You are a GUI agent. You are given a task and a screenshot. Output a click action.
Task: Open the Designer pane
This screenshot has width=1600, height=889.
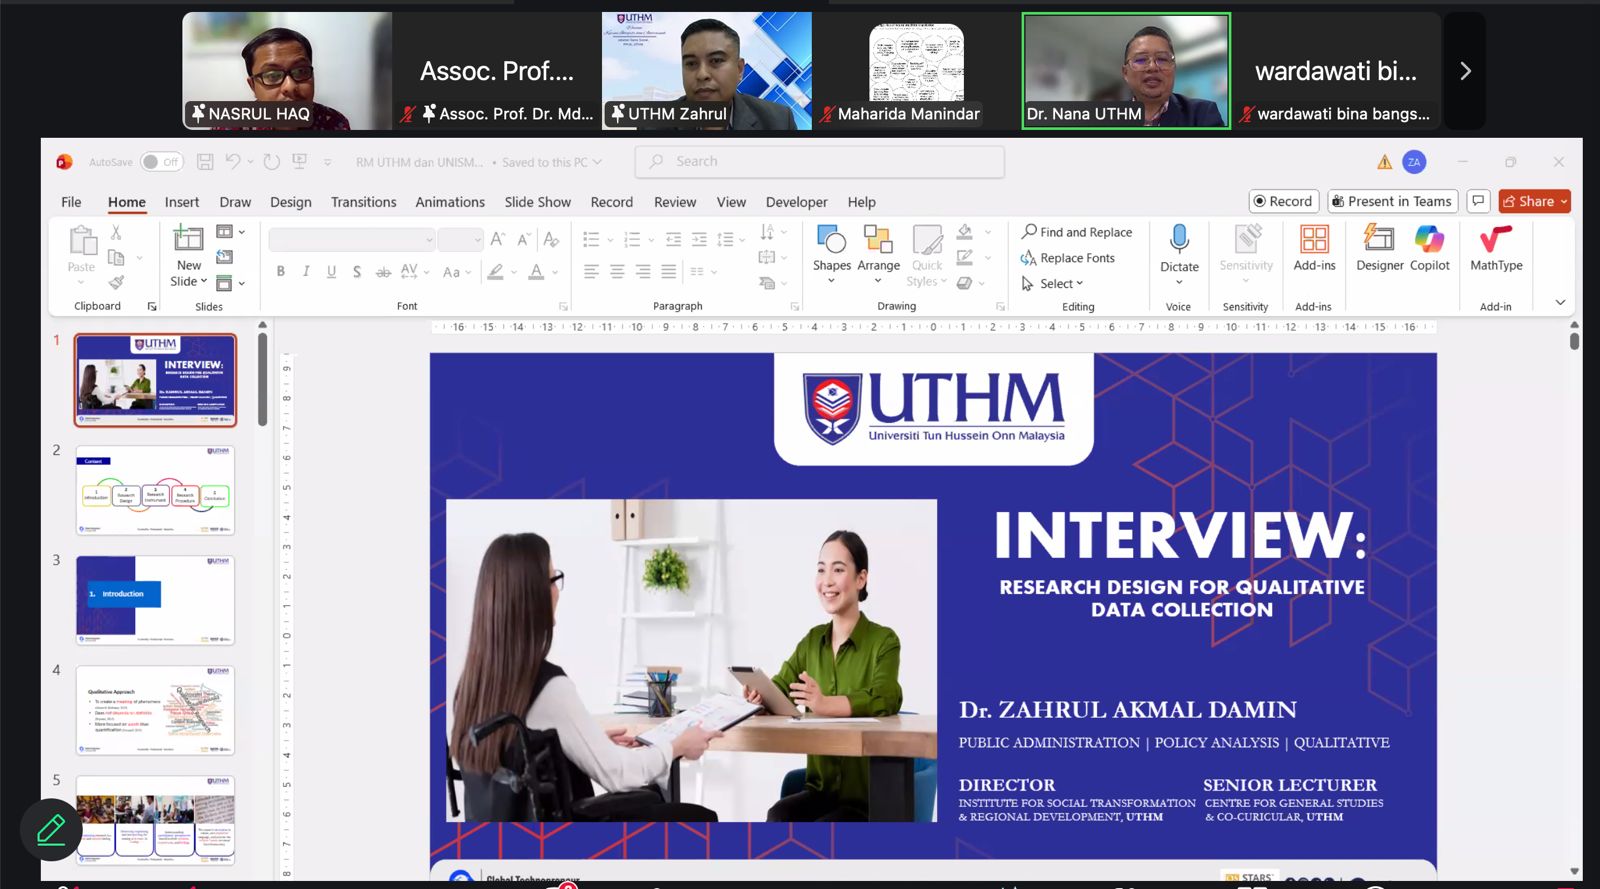1379,240
